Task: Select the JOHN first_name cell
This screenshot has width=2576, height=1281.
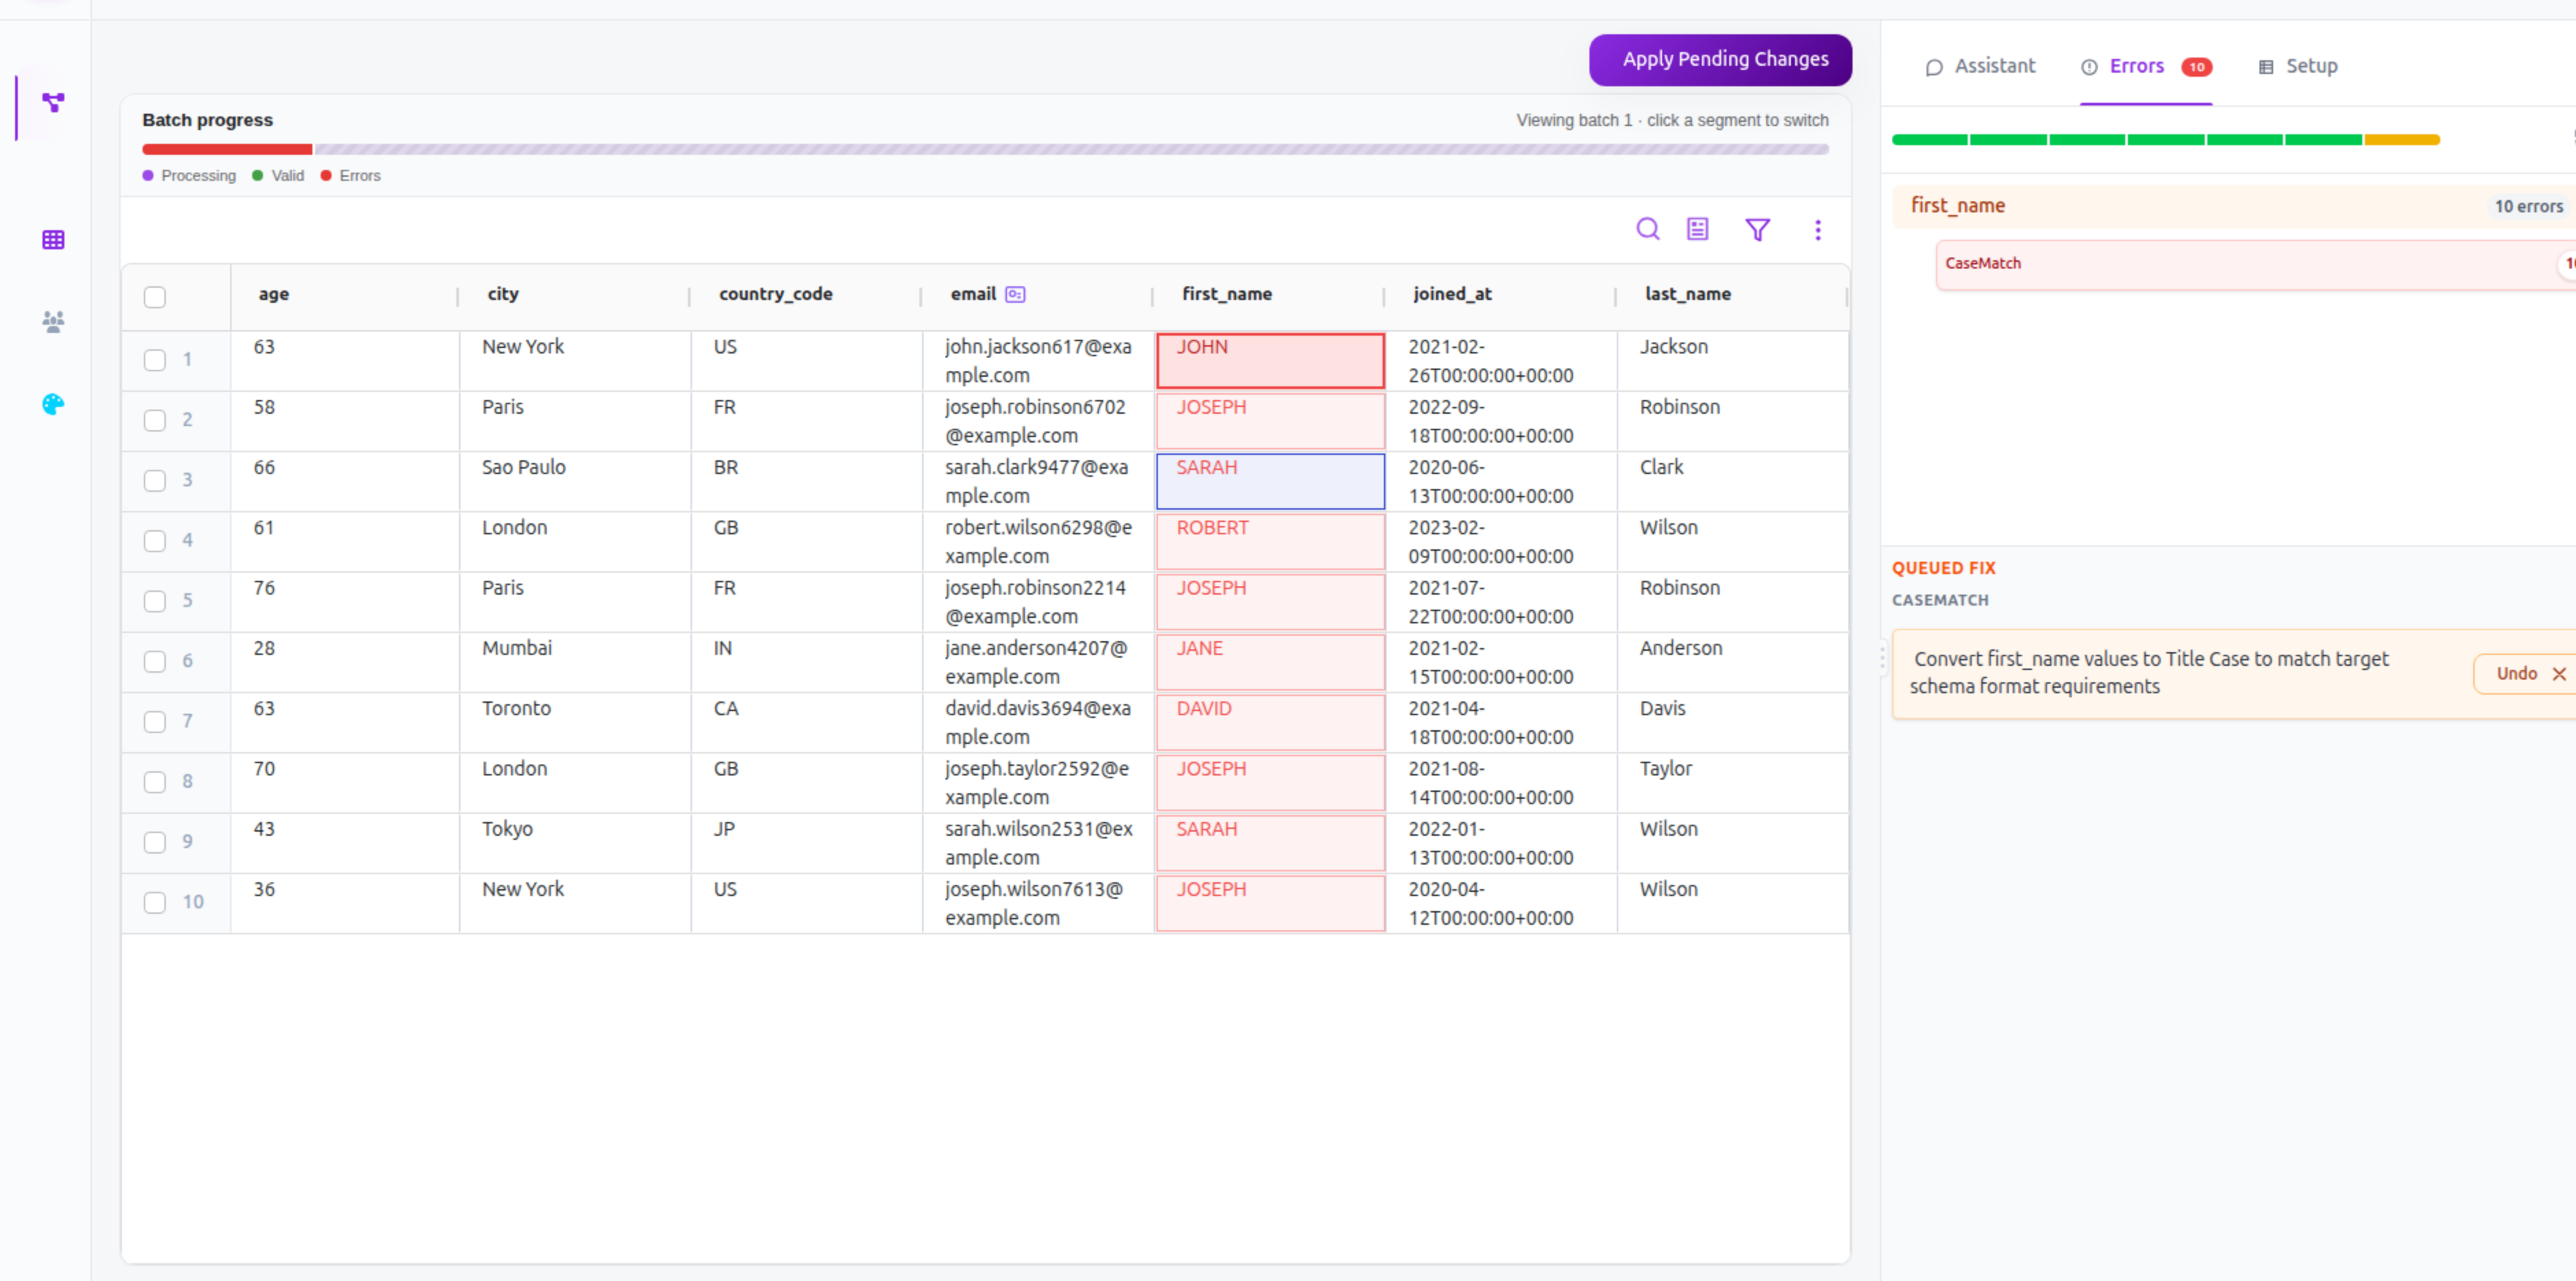Action: 1270,360
